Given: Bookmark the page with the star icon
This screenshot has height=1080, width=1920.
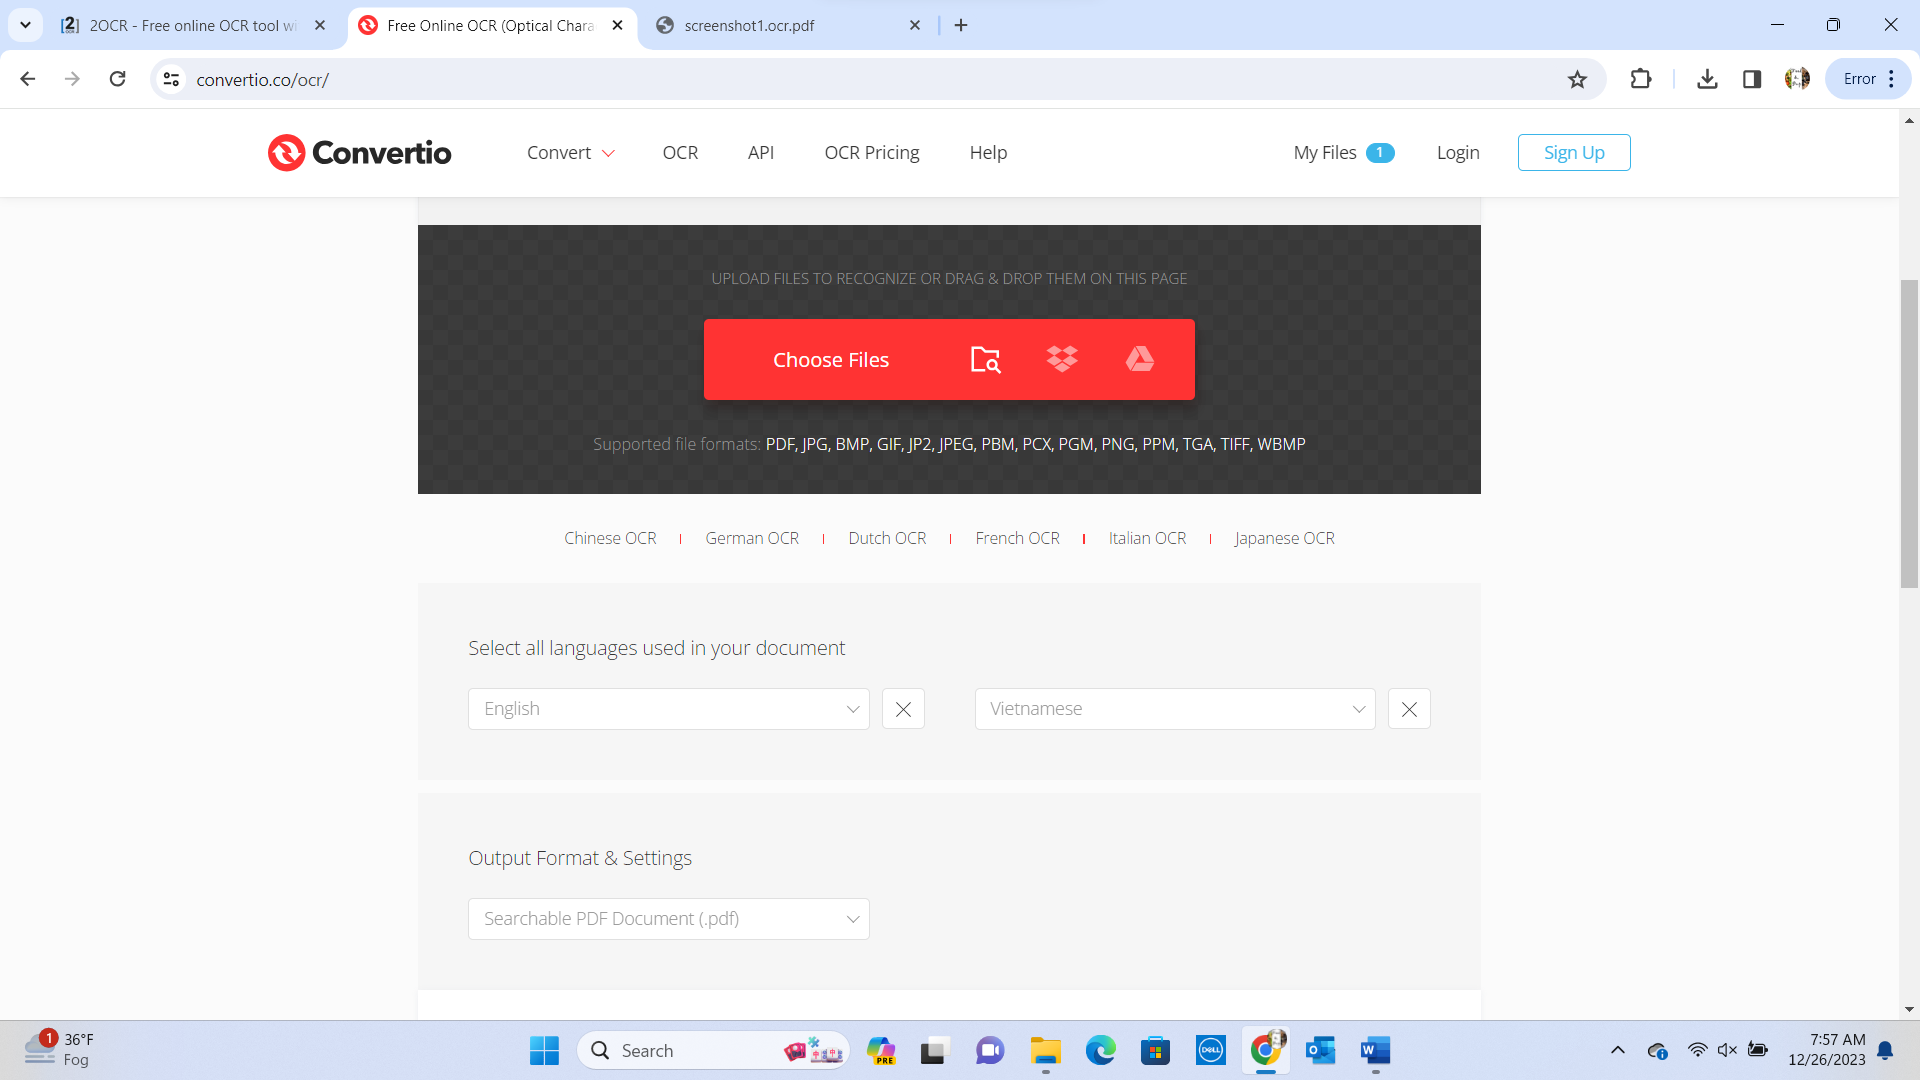Looking at the screenshot, I should pos(1578,79).
